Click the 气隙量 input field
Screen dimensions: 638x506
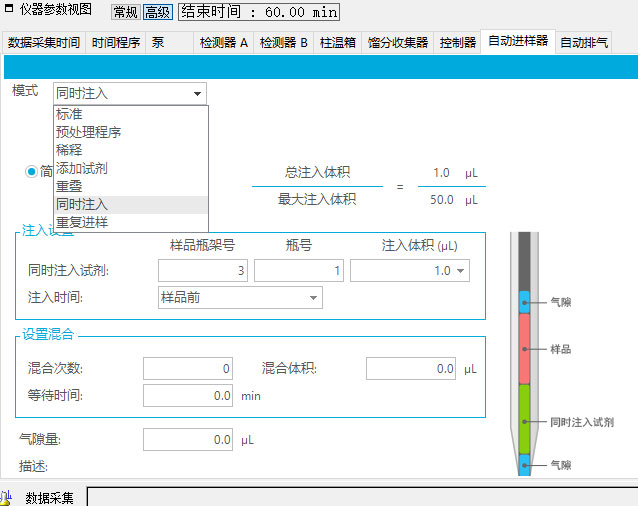(188, 439)
